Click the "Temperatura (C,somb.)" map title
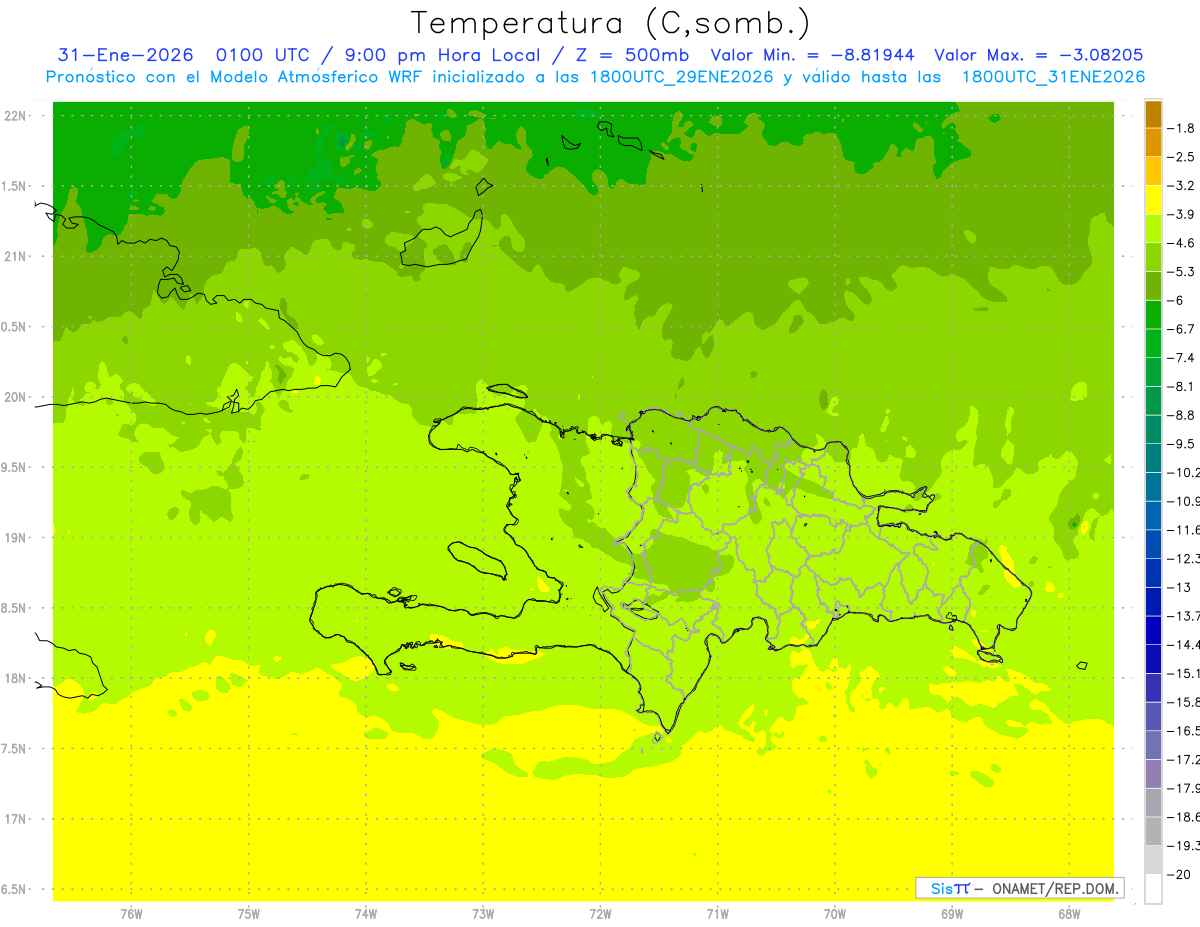 612,23
